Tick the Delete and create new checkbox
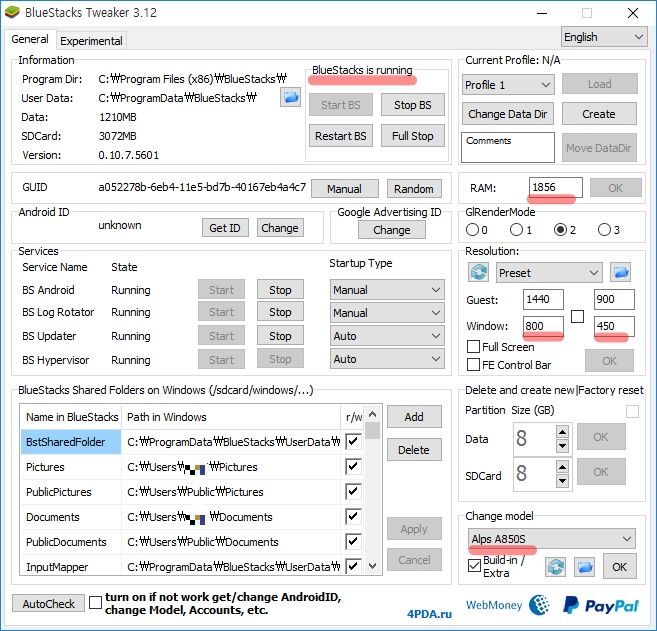This screenshot has height=631, width=657. [632, 411]
